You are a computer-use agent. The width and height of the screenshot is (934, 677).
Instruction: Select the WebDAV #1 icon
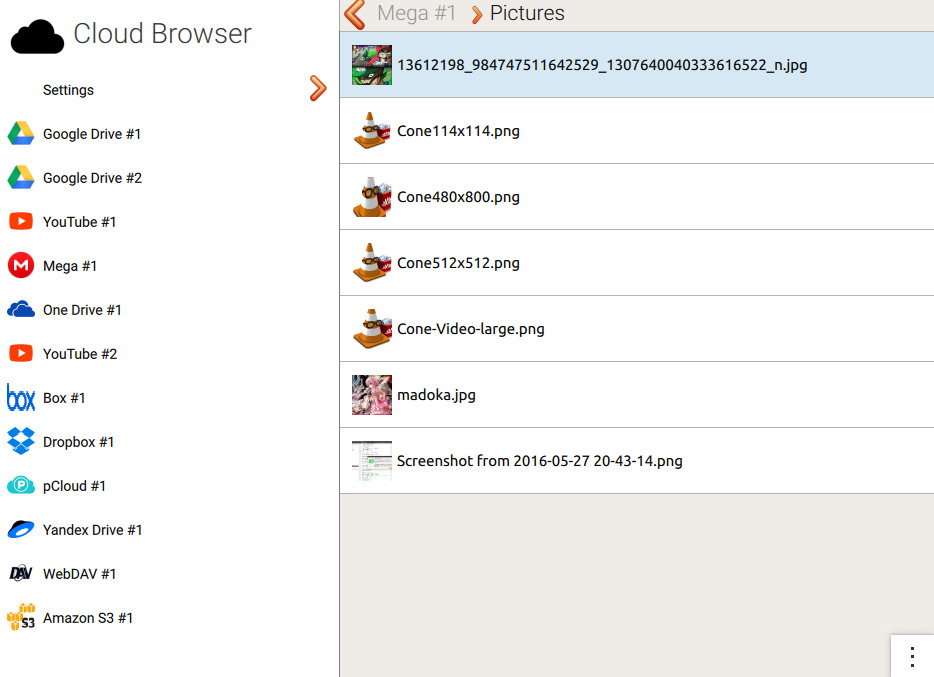(x=21, y=573)
